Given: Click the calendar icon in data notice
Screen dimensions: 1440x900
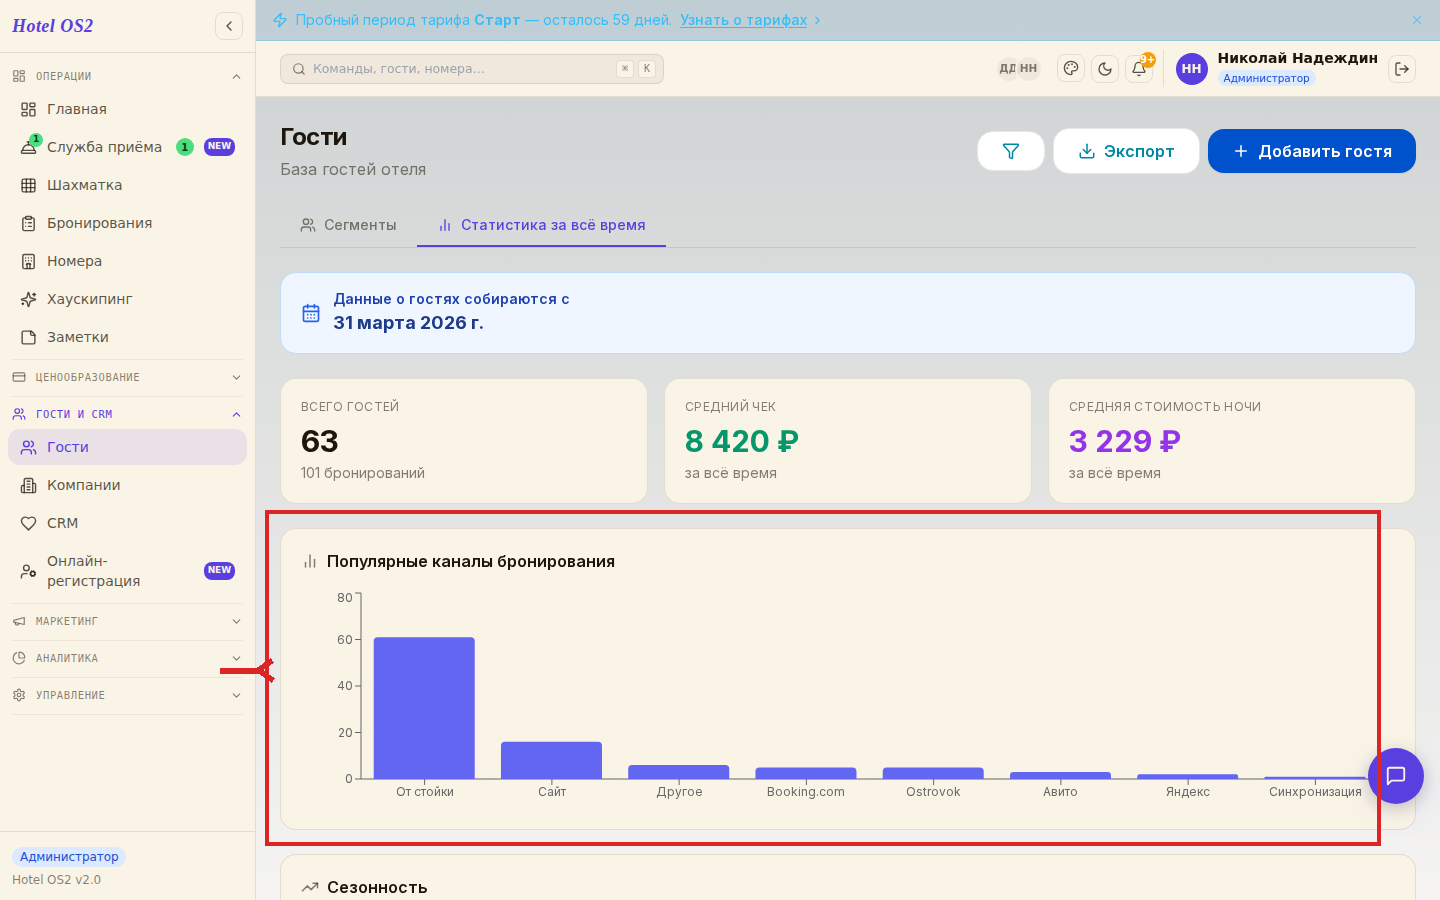Looking at the screenshot, I should [311, 313].
